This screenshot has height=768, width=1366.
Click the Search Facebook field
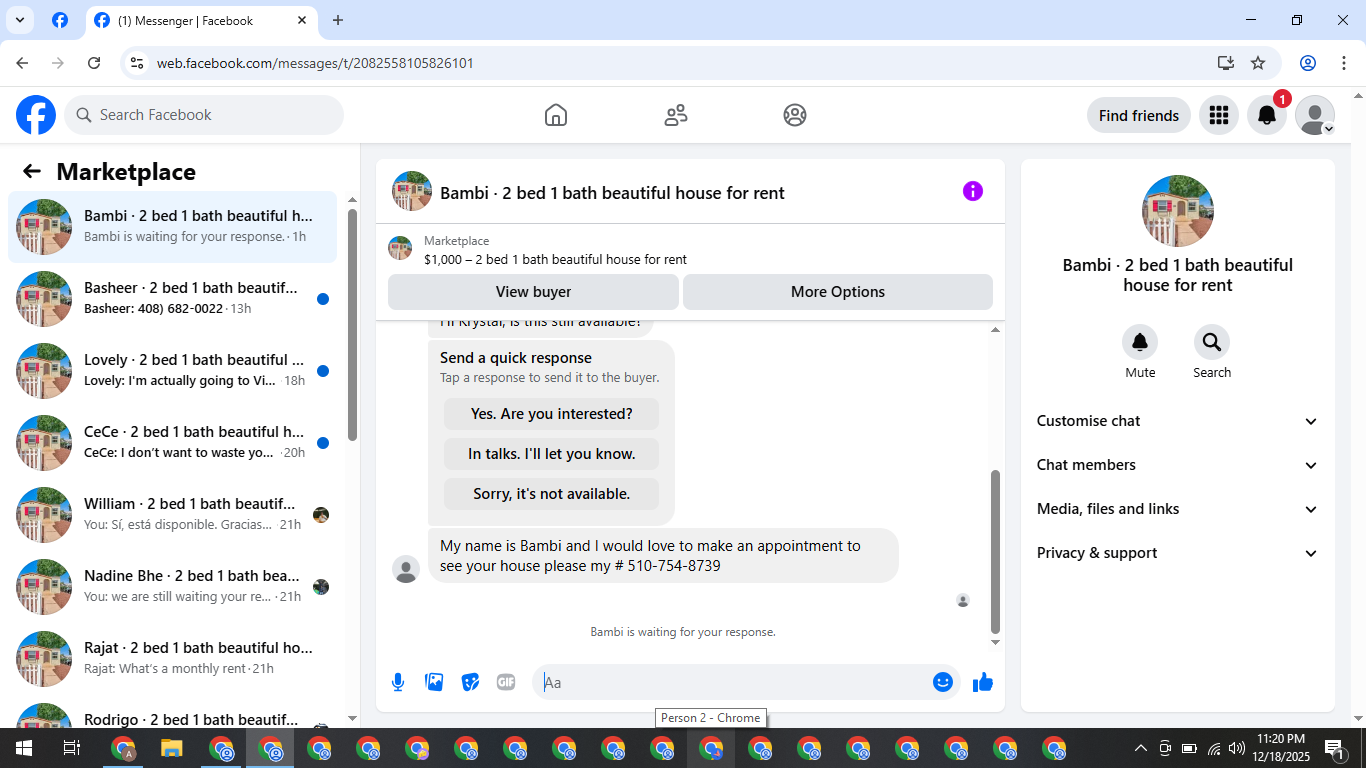click(204, 115)
